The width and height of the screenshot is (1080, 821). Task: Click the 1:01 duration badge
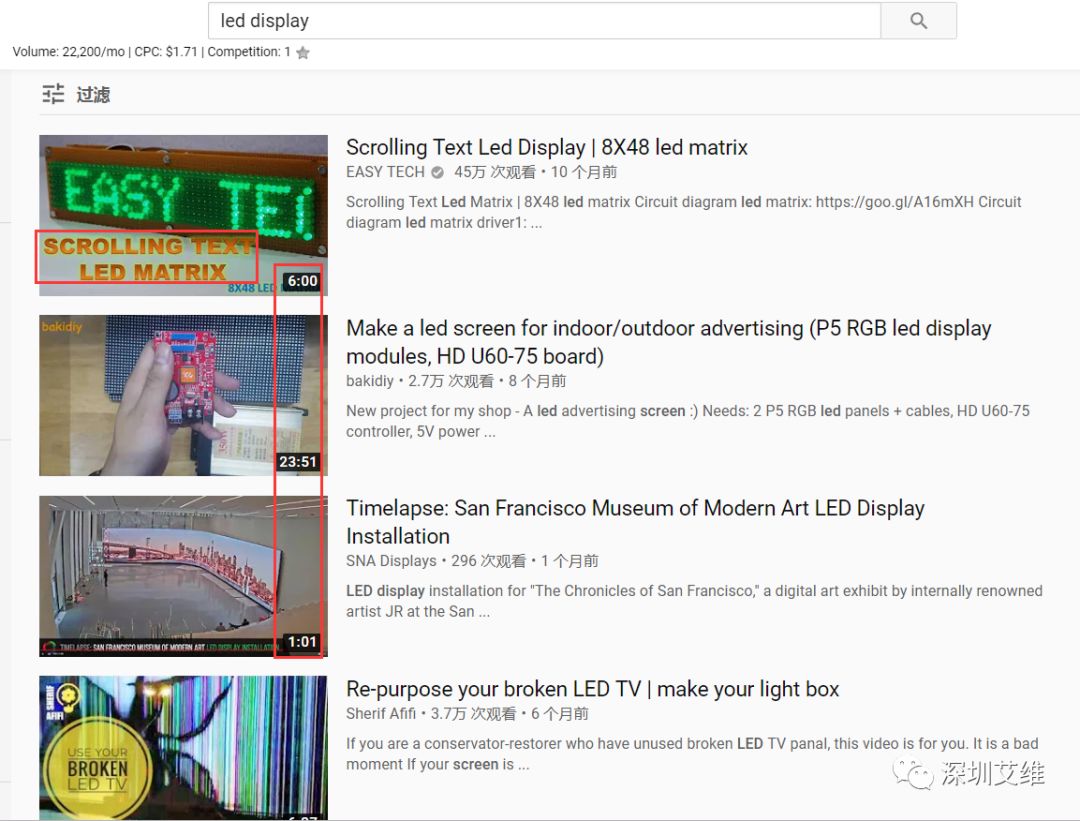click(302, 642)
